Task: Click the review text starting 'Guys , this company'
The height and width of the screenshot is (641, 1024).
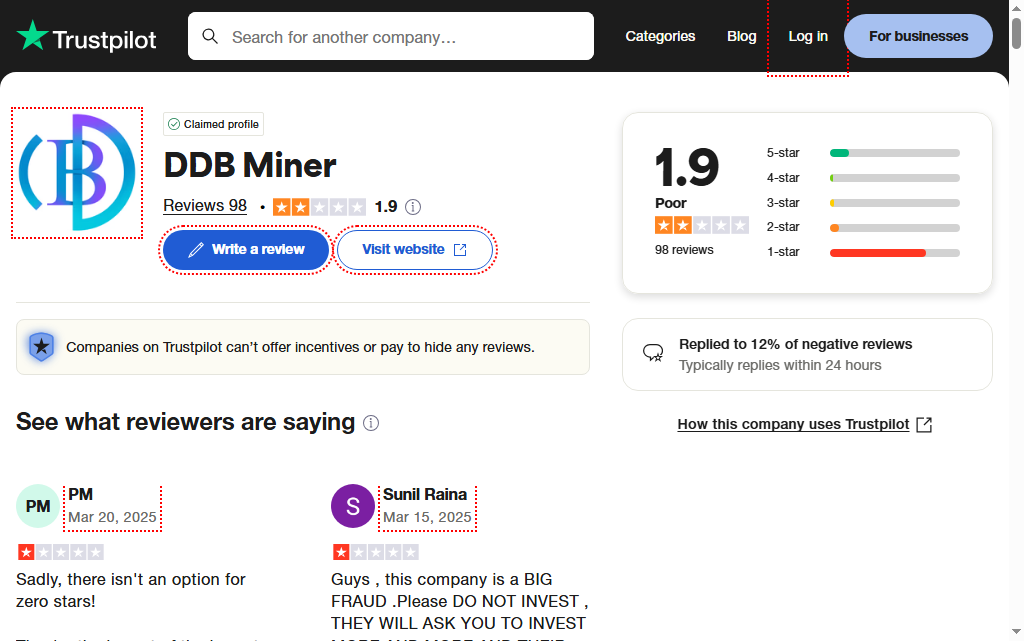Action: tap(460, 605)
